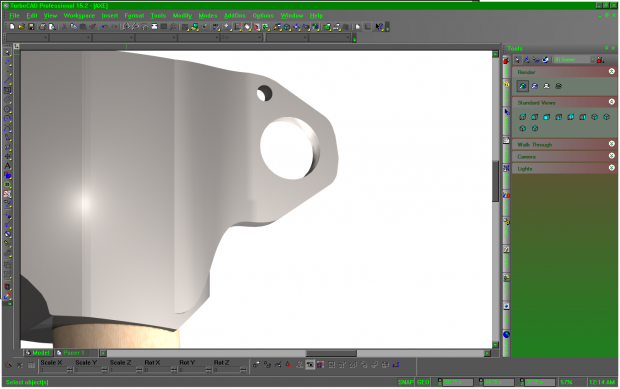Click the Redo arrow icon
Viewport: 620px width, 389px height.
click(114, 27)
